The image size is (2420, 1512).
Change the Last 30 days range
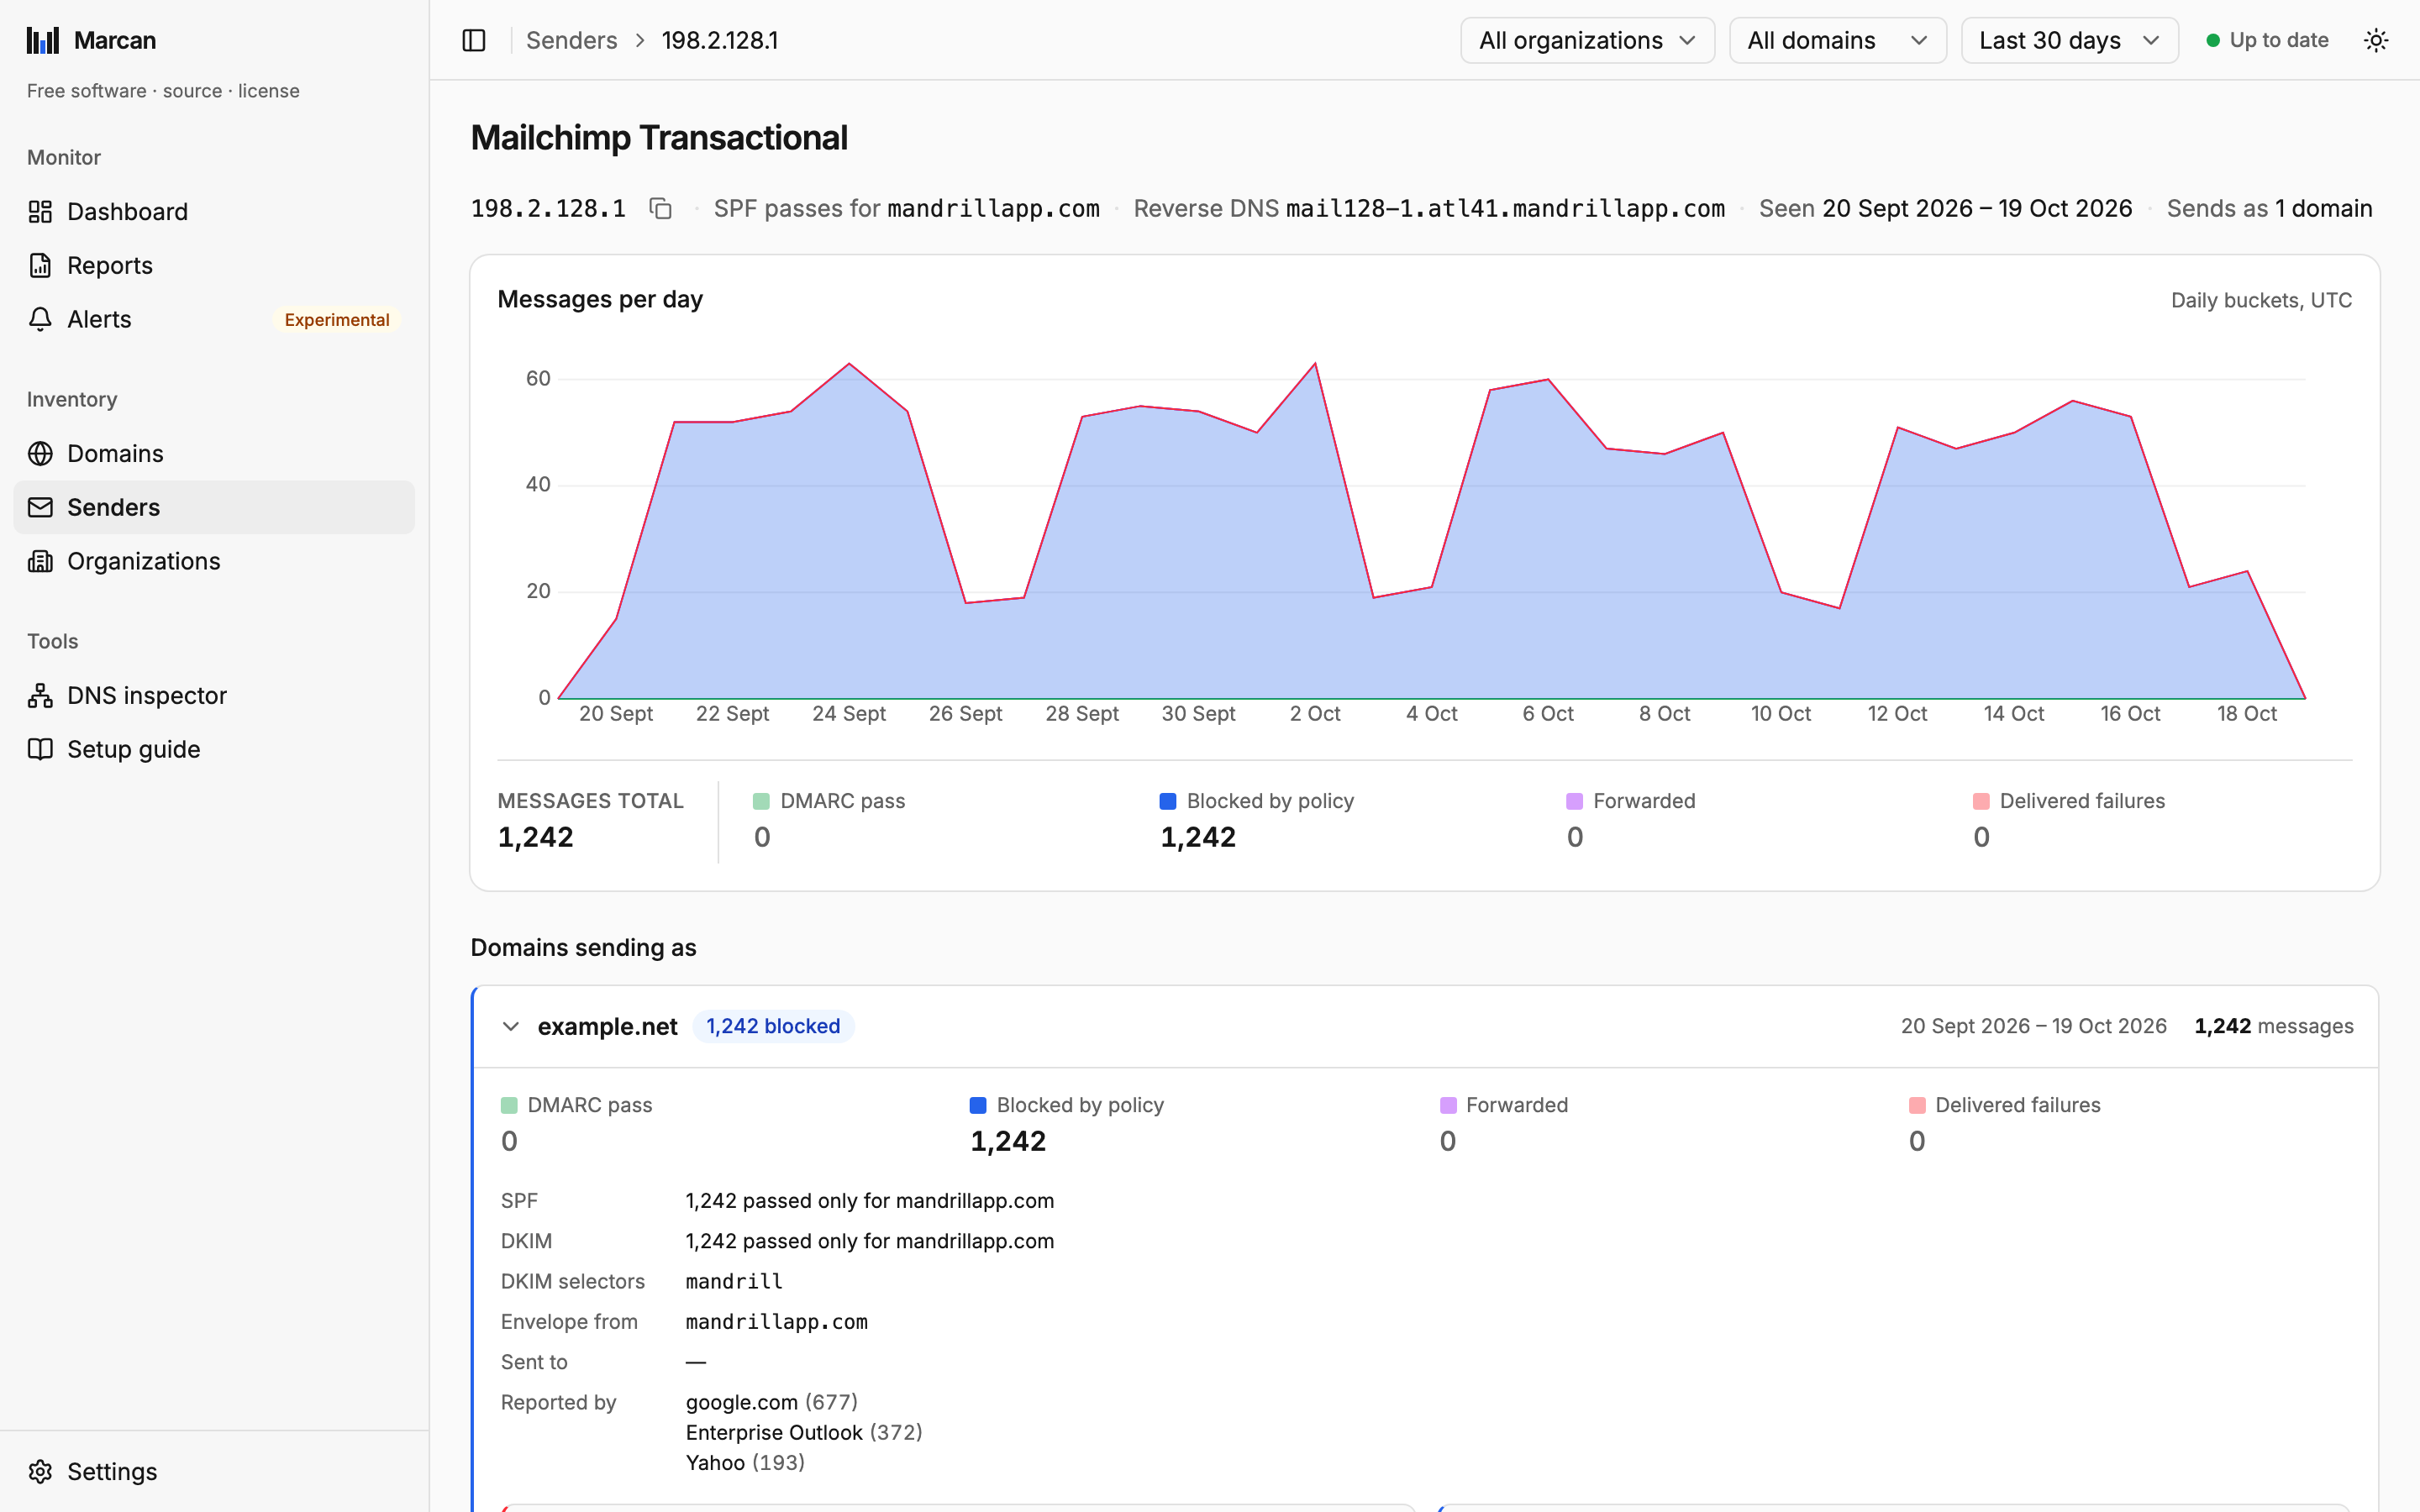(2069, 40)
